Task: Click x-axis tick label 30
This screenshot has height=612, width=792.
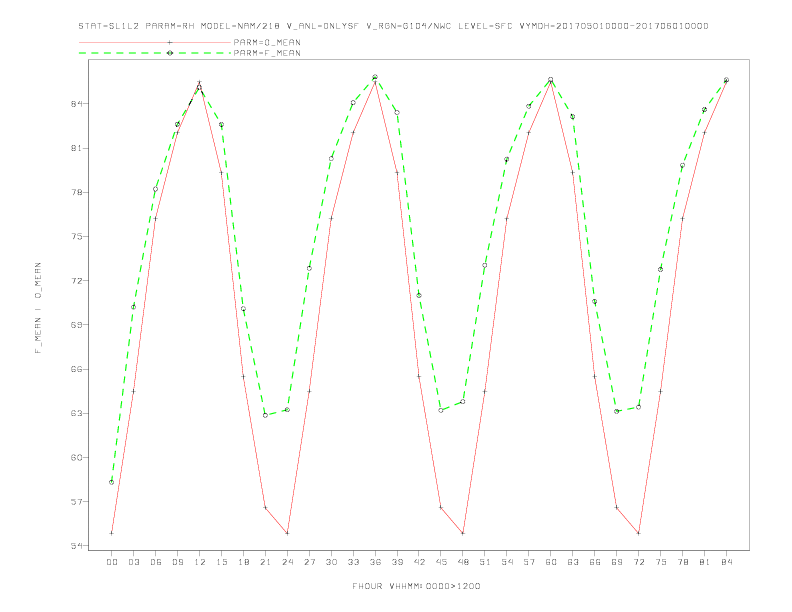Action: click(331, 562)
